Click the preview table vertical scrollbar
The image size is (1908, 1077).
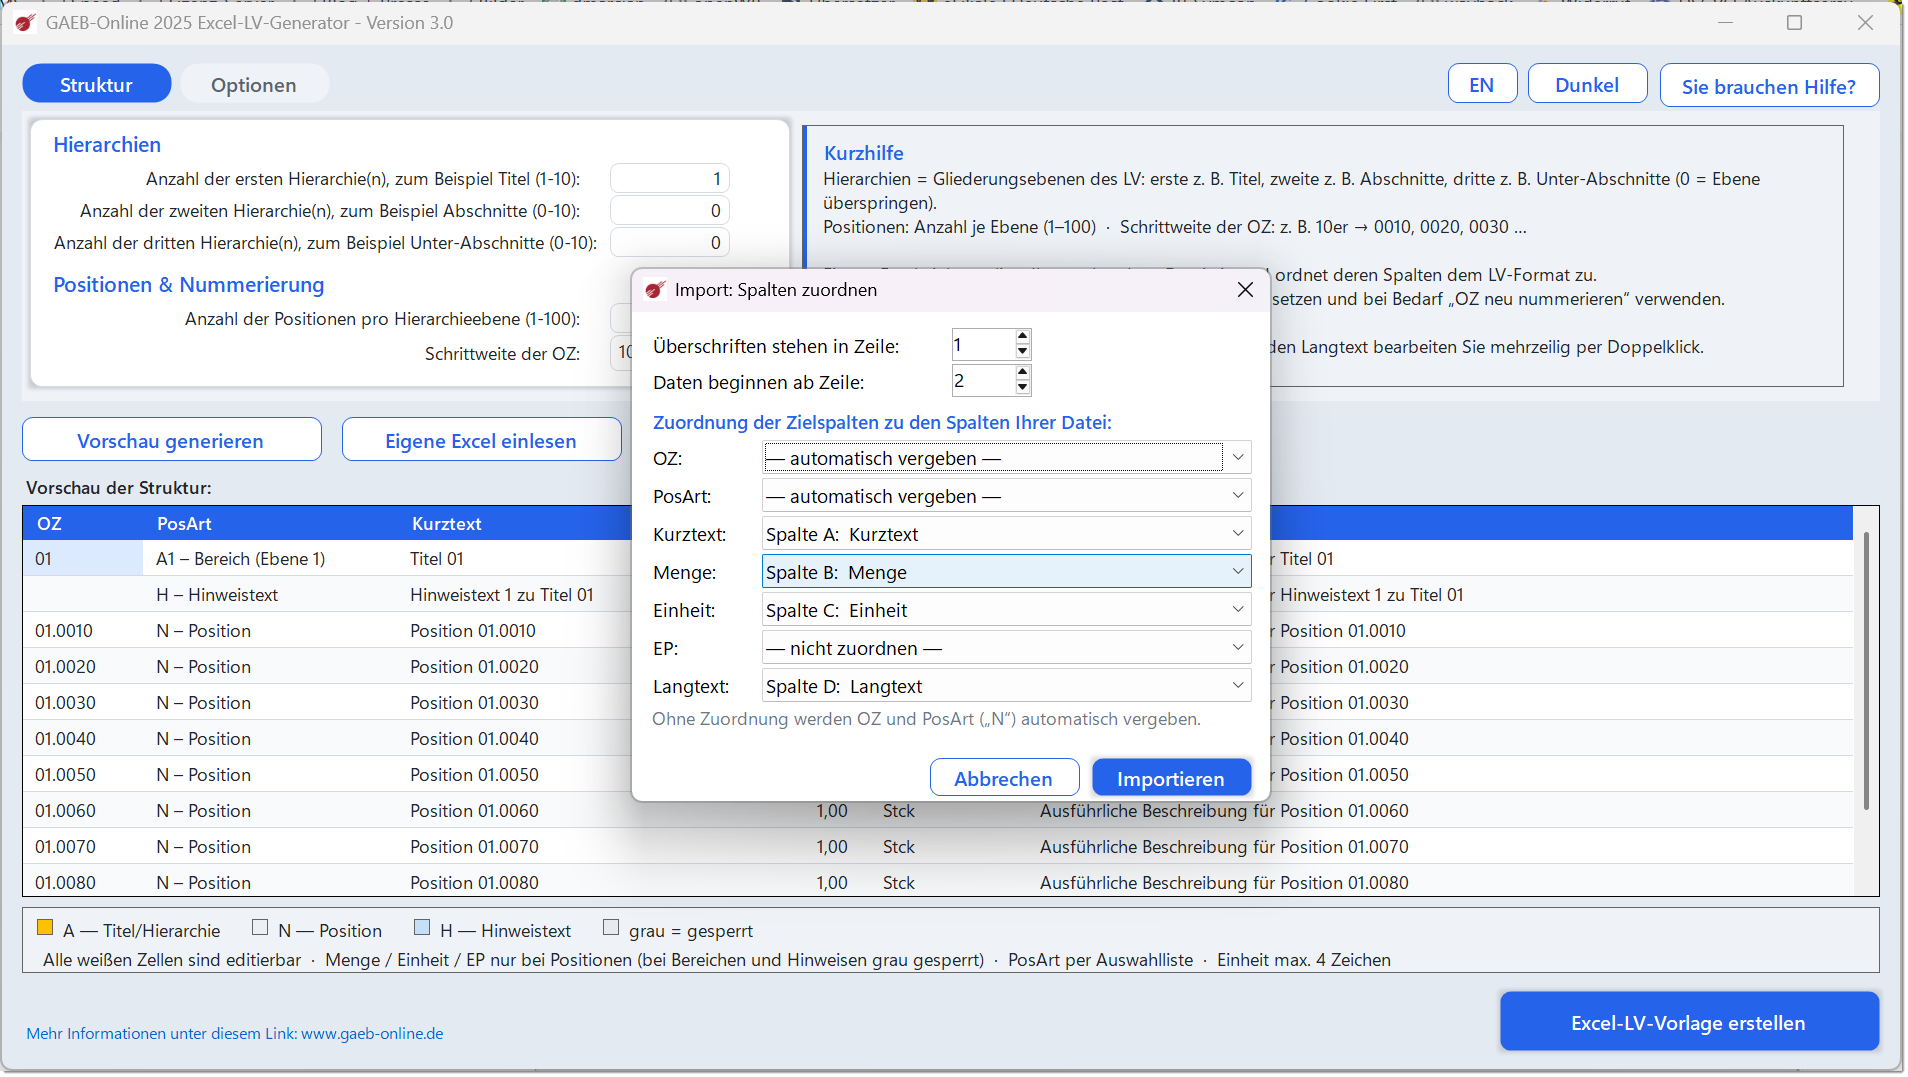click(1866, 670)
